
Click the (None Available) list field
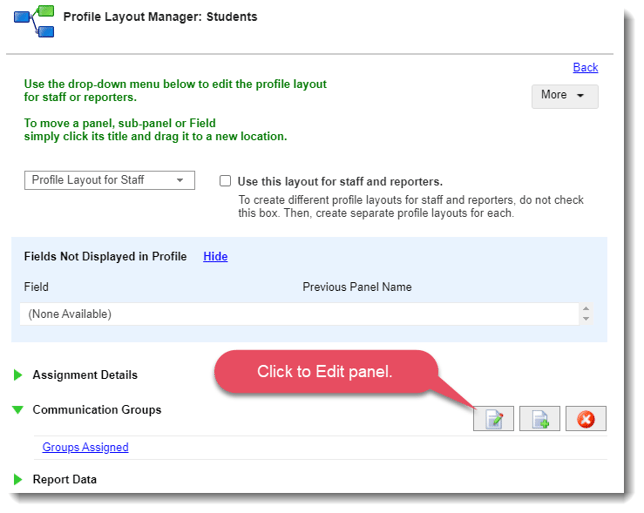(x=300, y=314)
